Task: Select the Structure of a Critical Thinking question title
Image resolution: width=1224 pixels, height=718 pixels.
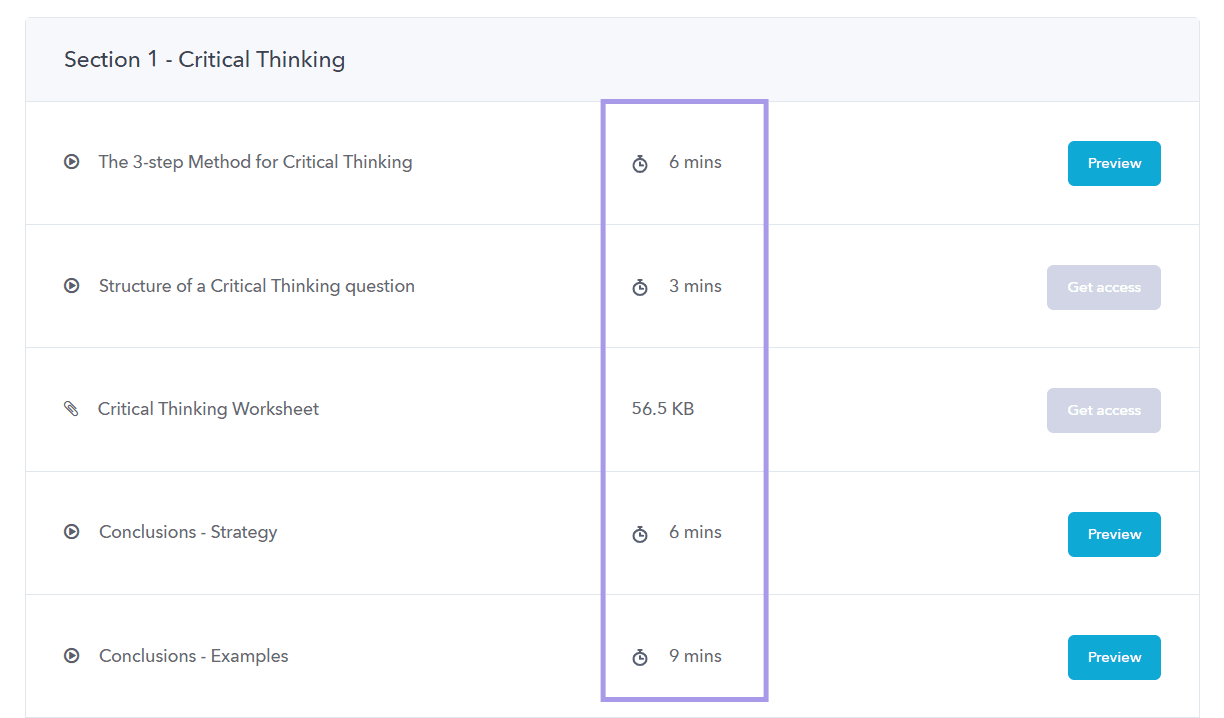Action: (x=256, y=285)
